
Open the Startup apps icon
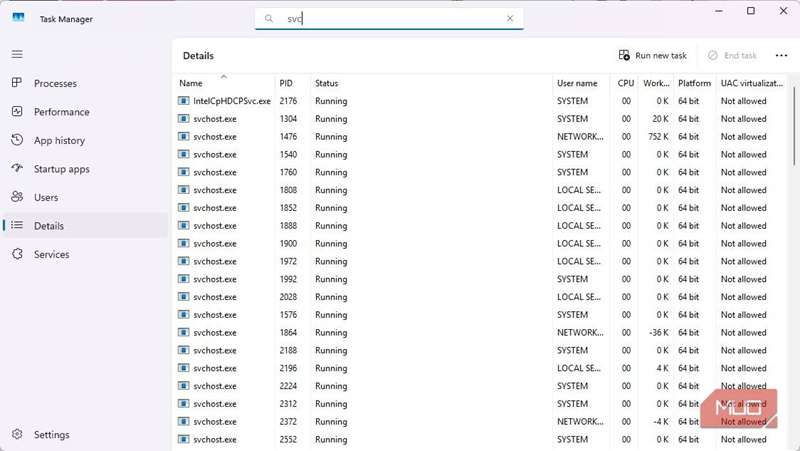(17, 168)
